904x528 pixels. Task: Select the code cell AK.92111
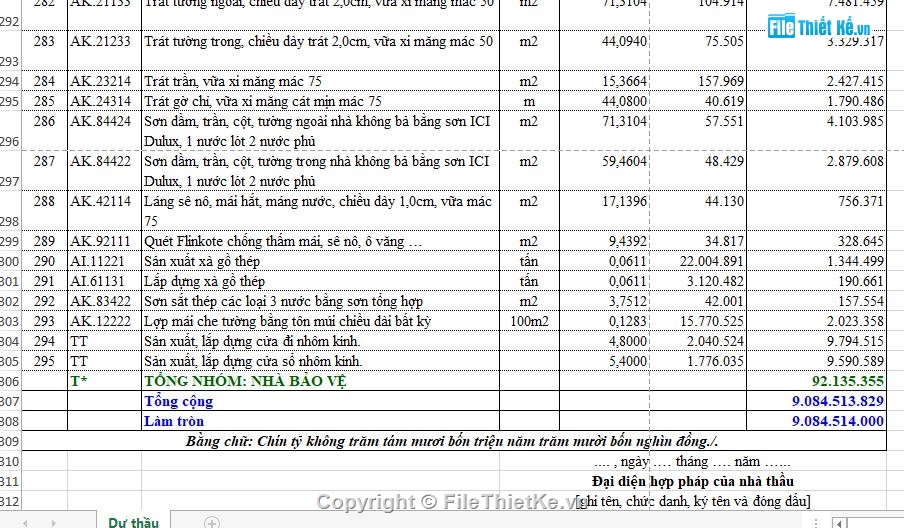(x=104, y=241)
